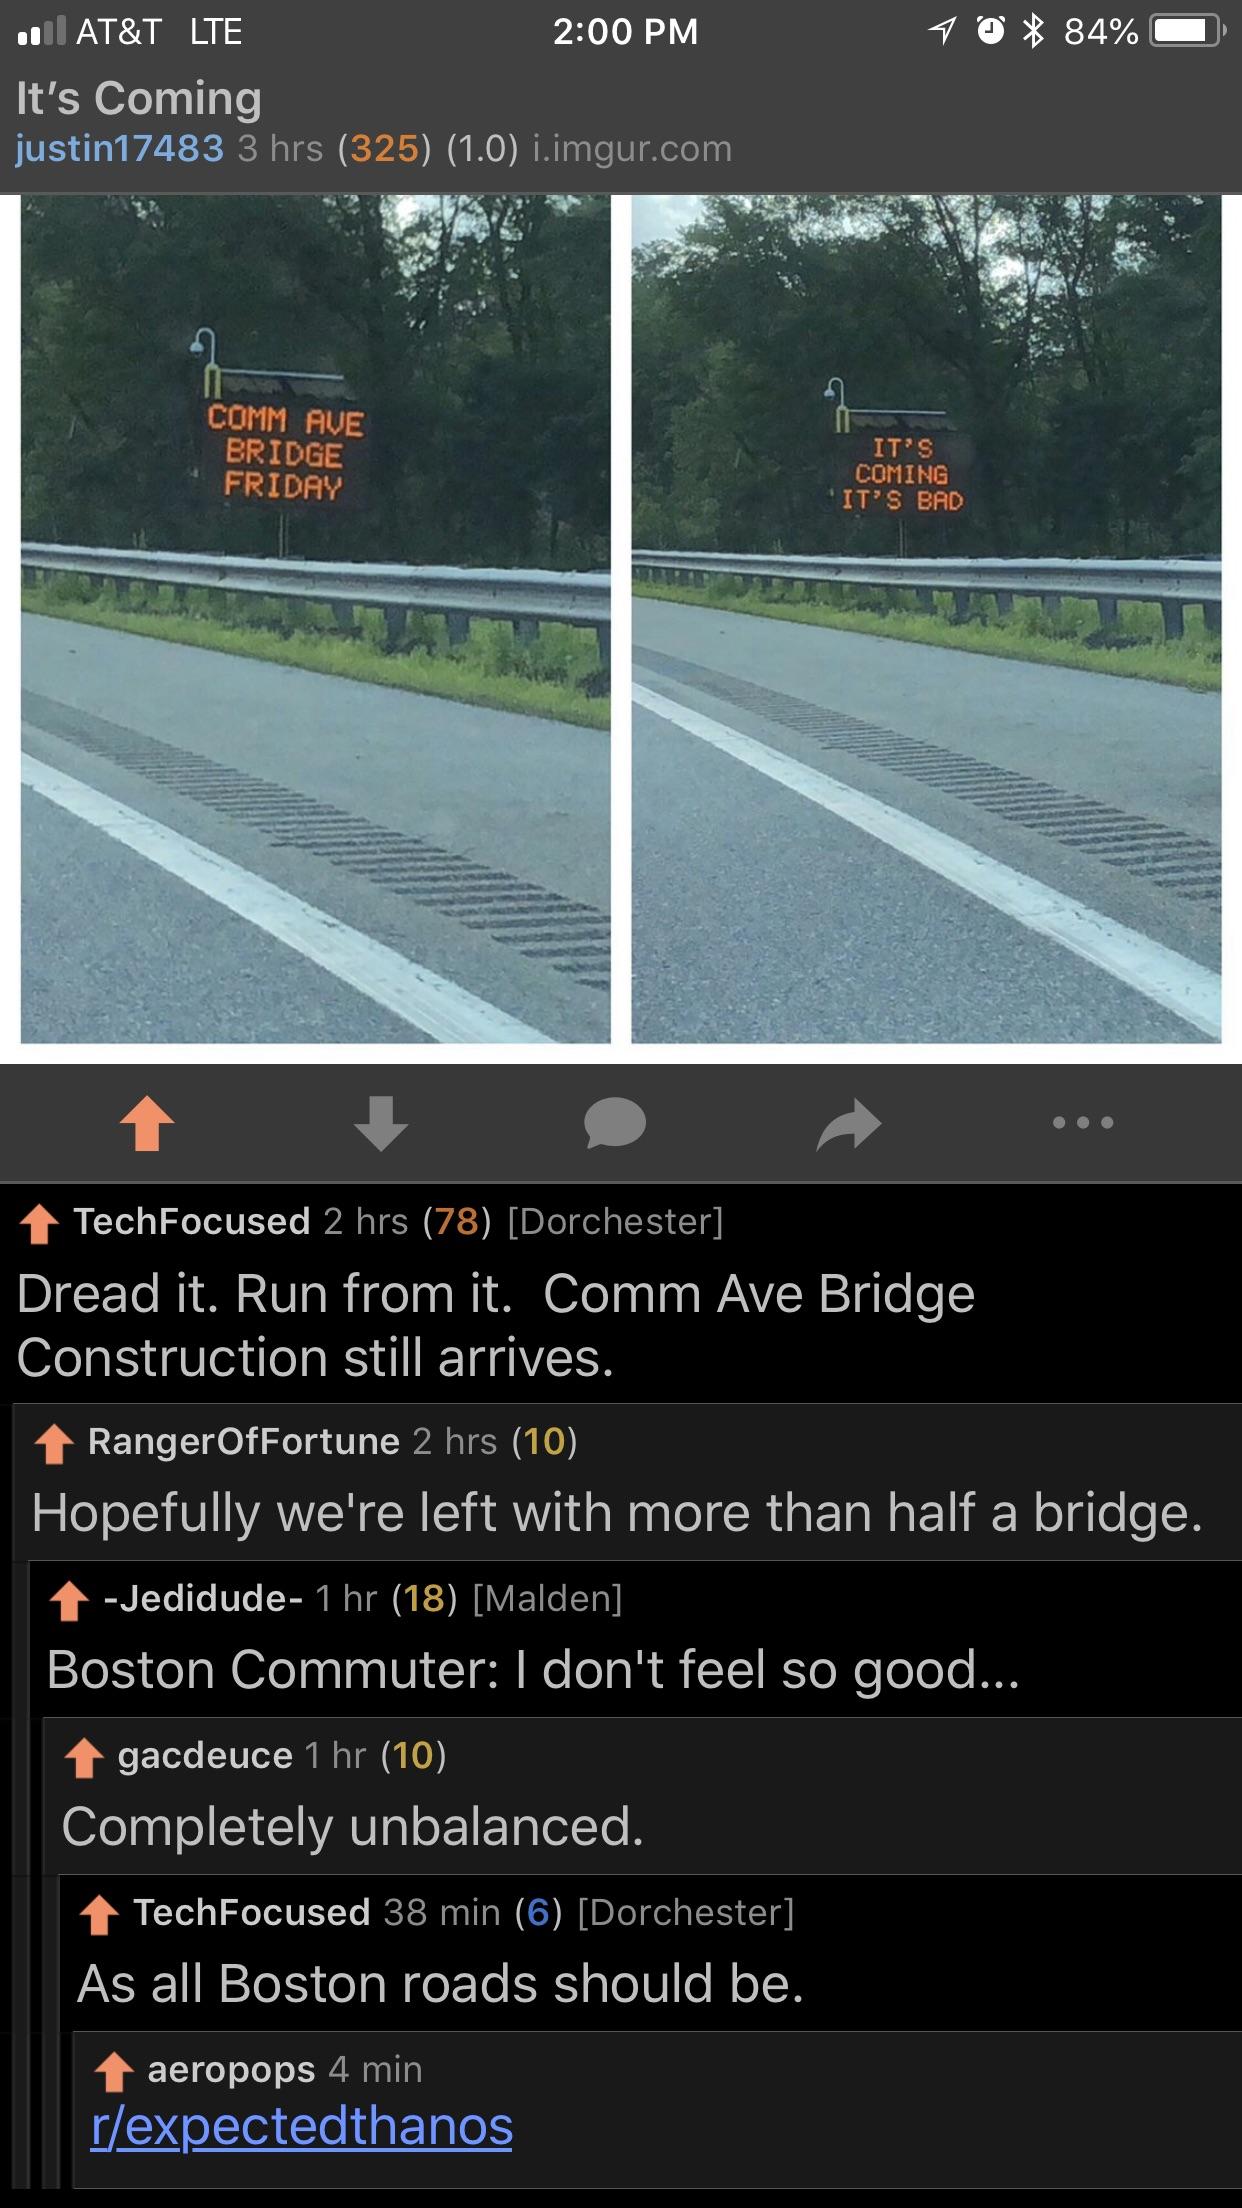1242x2208 pixels.
Task: Upvote TechFocused's Dread it comment
Action: coord(39,1223)
